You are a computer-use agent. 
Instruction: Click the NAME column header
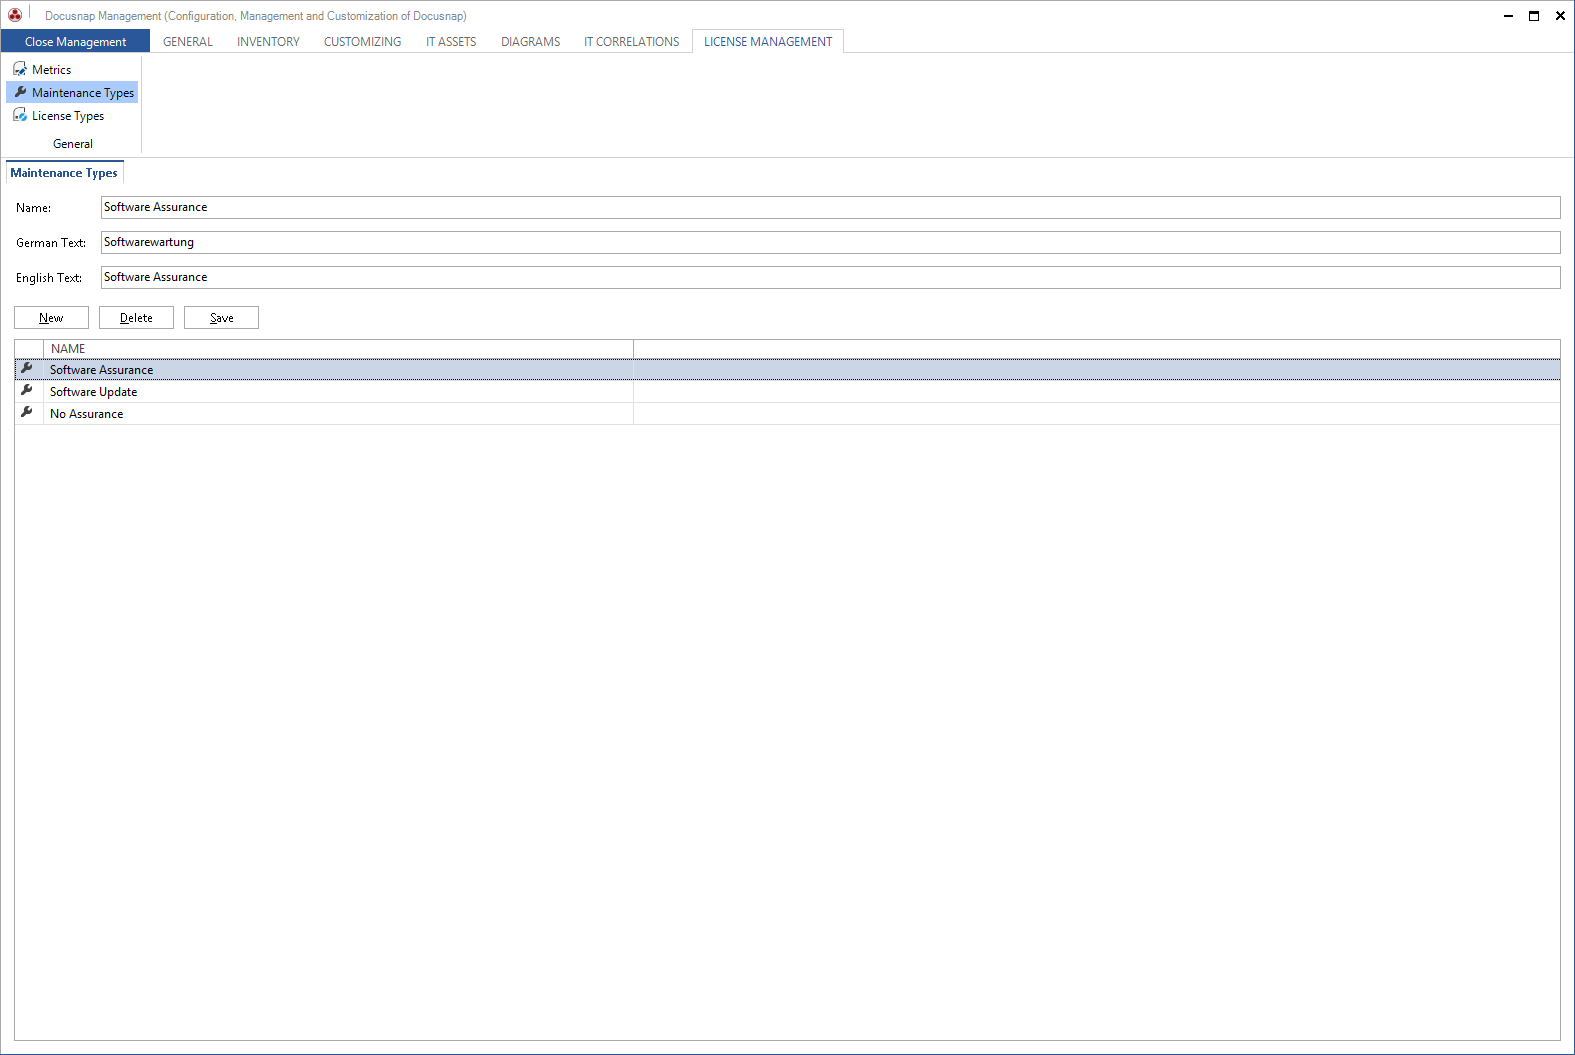tap(338, 349)
